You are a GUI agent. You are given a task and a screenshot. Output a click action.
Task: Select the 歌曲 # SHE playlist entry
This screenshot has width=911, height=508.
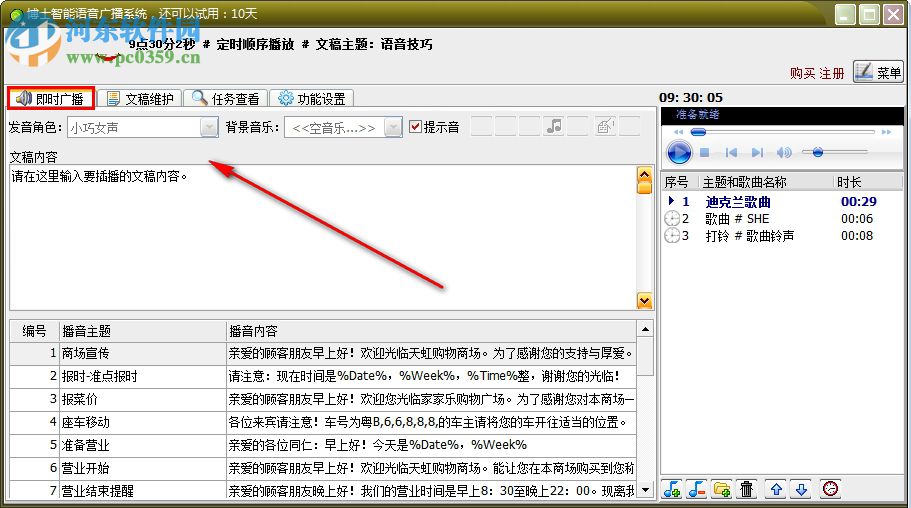[x=781, y=219]
